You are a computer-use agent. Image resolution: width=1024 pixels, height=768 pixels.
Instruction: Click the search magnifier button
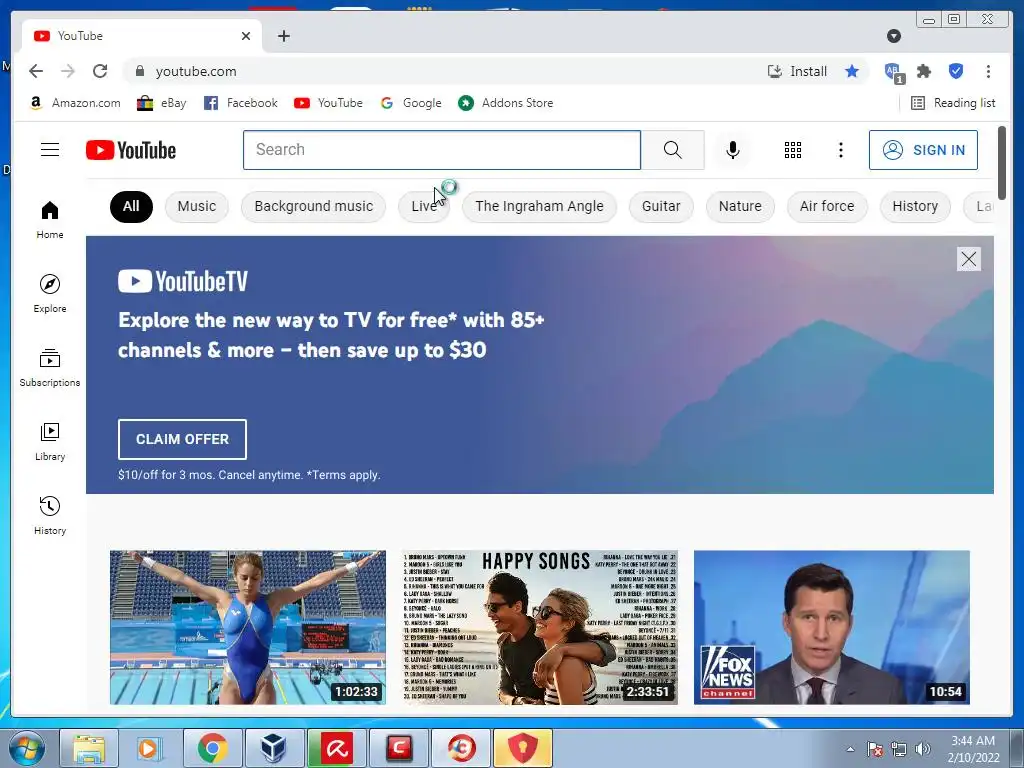click(x=673, y=150)
